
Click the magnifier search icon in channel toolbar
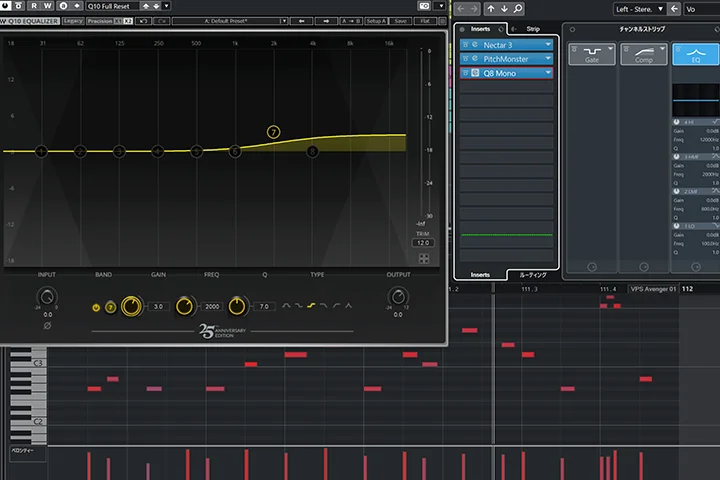click(518, 9)
